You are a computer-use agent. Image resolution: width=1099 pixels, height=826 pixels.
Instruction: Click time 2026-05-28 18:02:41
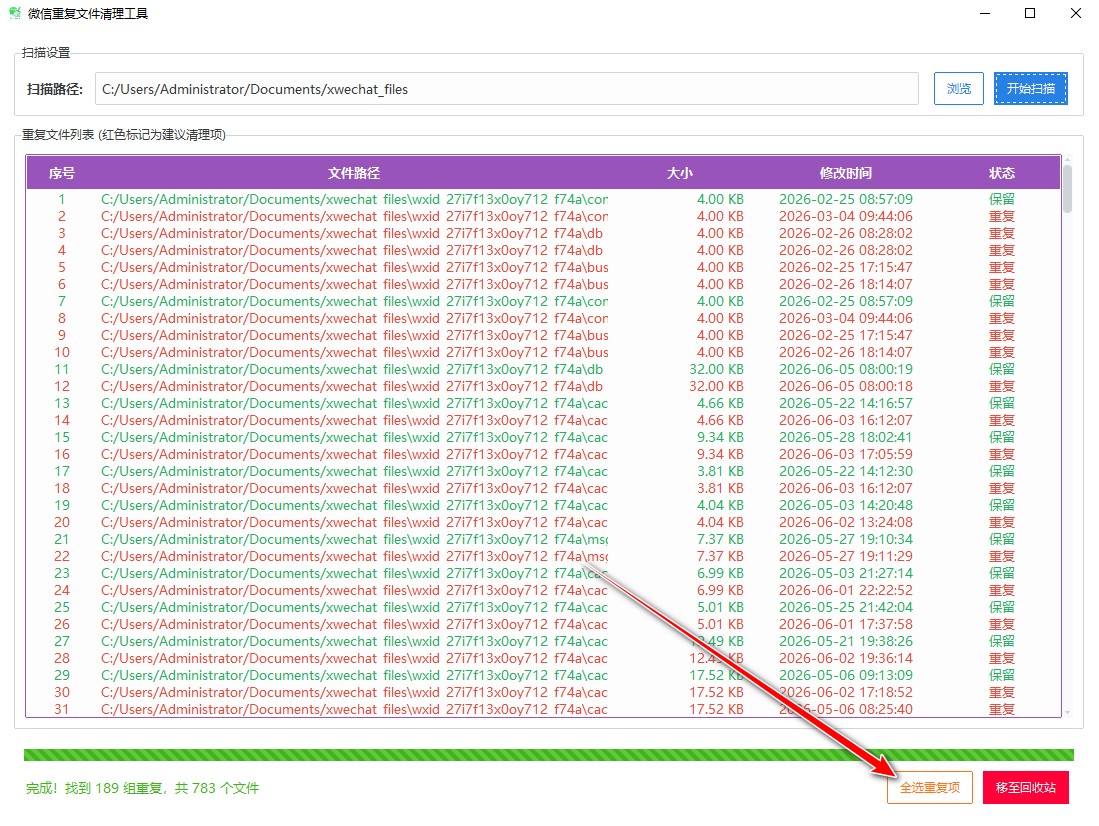pos(845,437)
